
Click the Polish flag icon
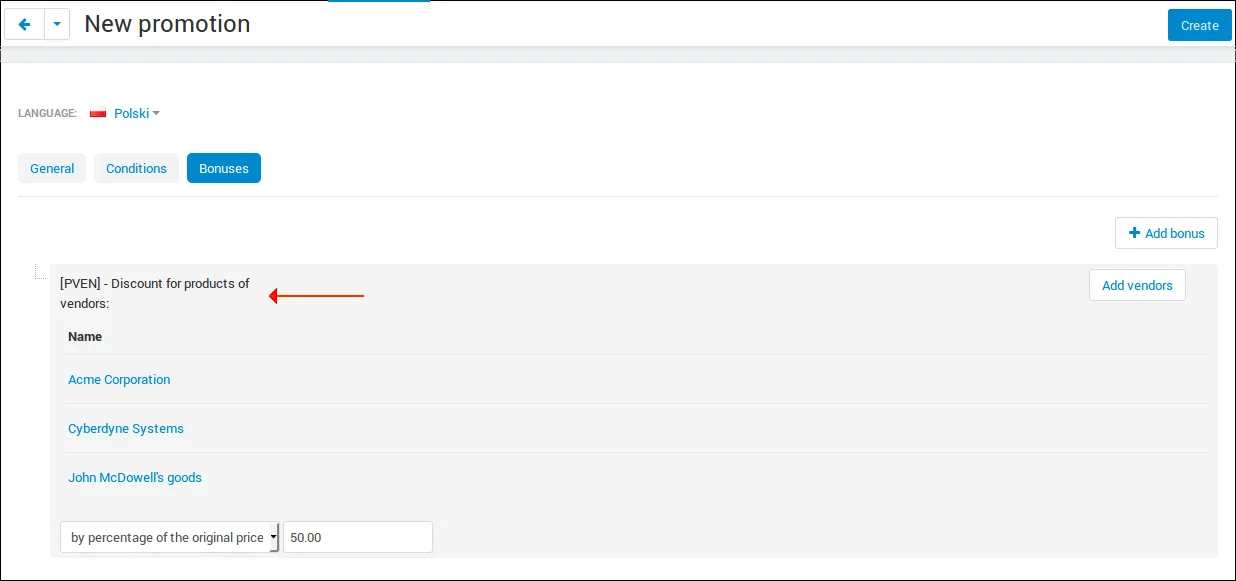[x=98, y=114]
